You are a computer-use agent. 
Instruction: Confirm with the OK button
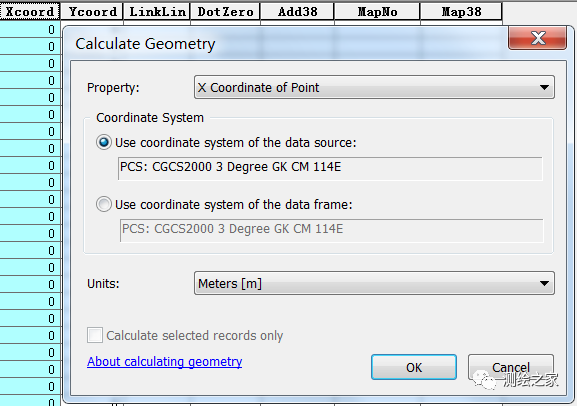click(414, 367)
